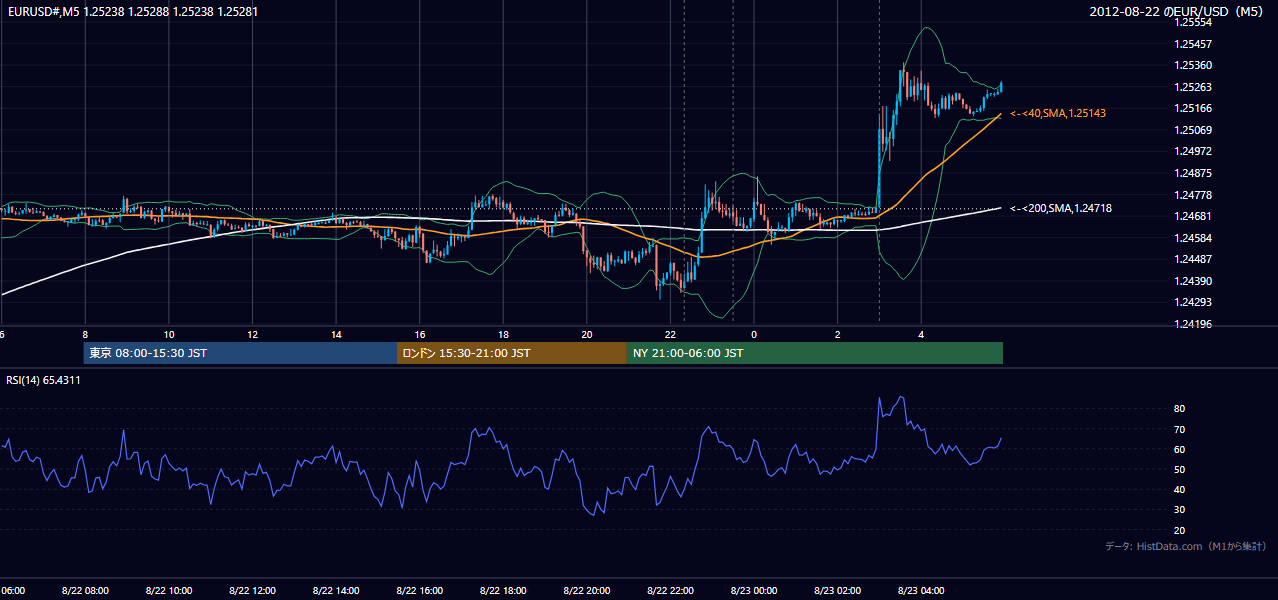Select the 200 SMA label 1.24718
The height and width of the screenshot is (600, 1278).
coord(1061,208)
